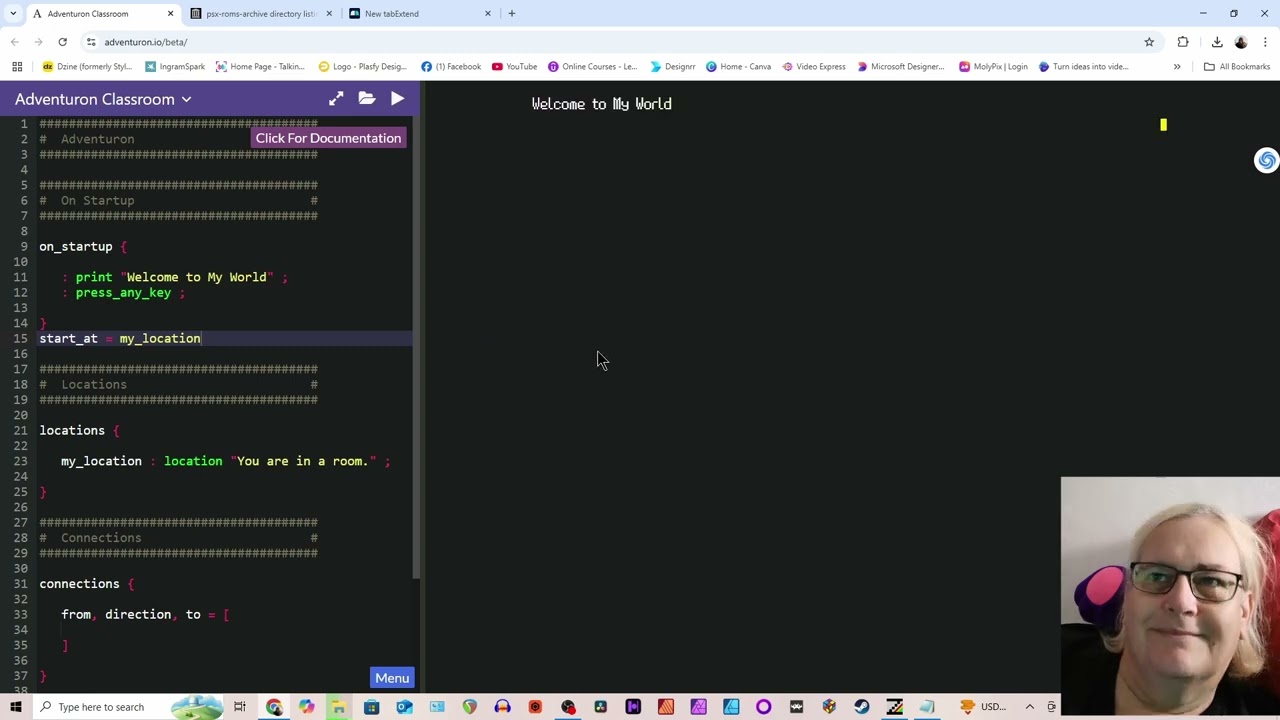Open the All Bookmarks folder

pos(1237,67)
